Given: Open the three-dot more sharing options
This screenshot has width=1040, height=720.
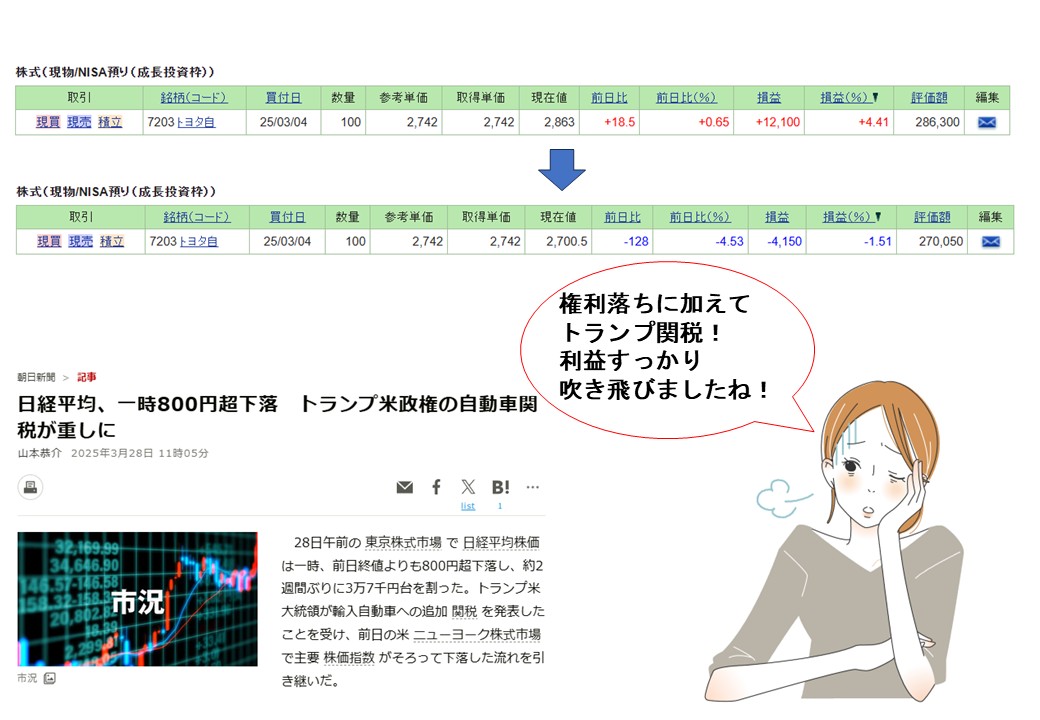Looking at the screenshot, I should (533, 487).
